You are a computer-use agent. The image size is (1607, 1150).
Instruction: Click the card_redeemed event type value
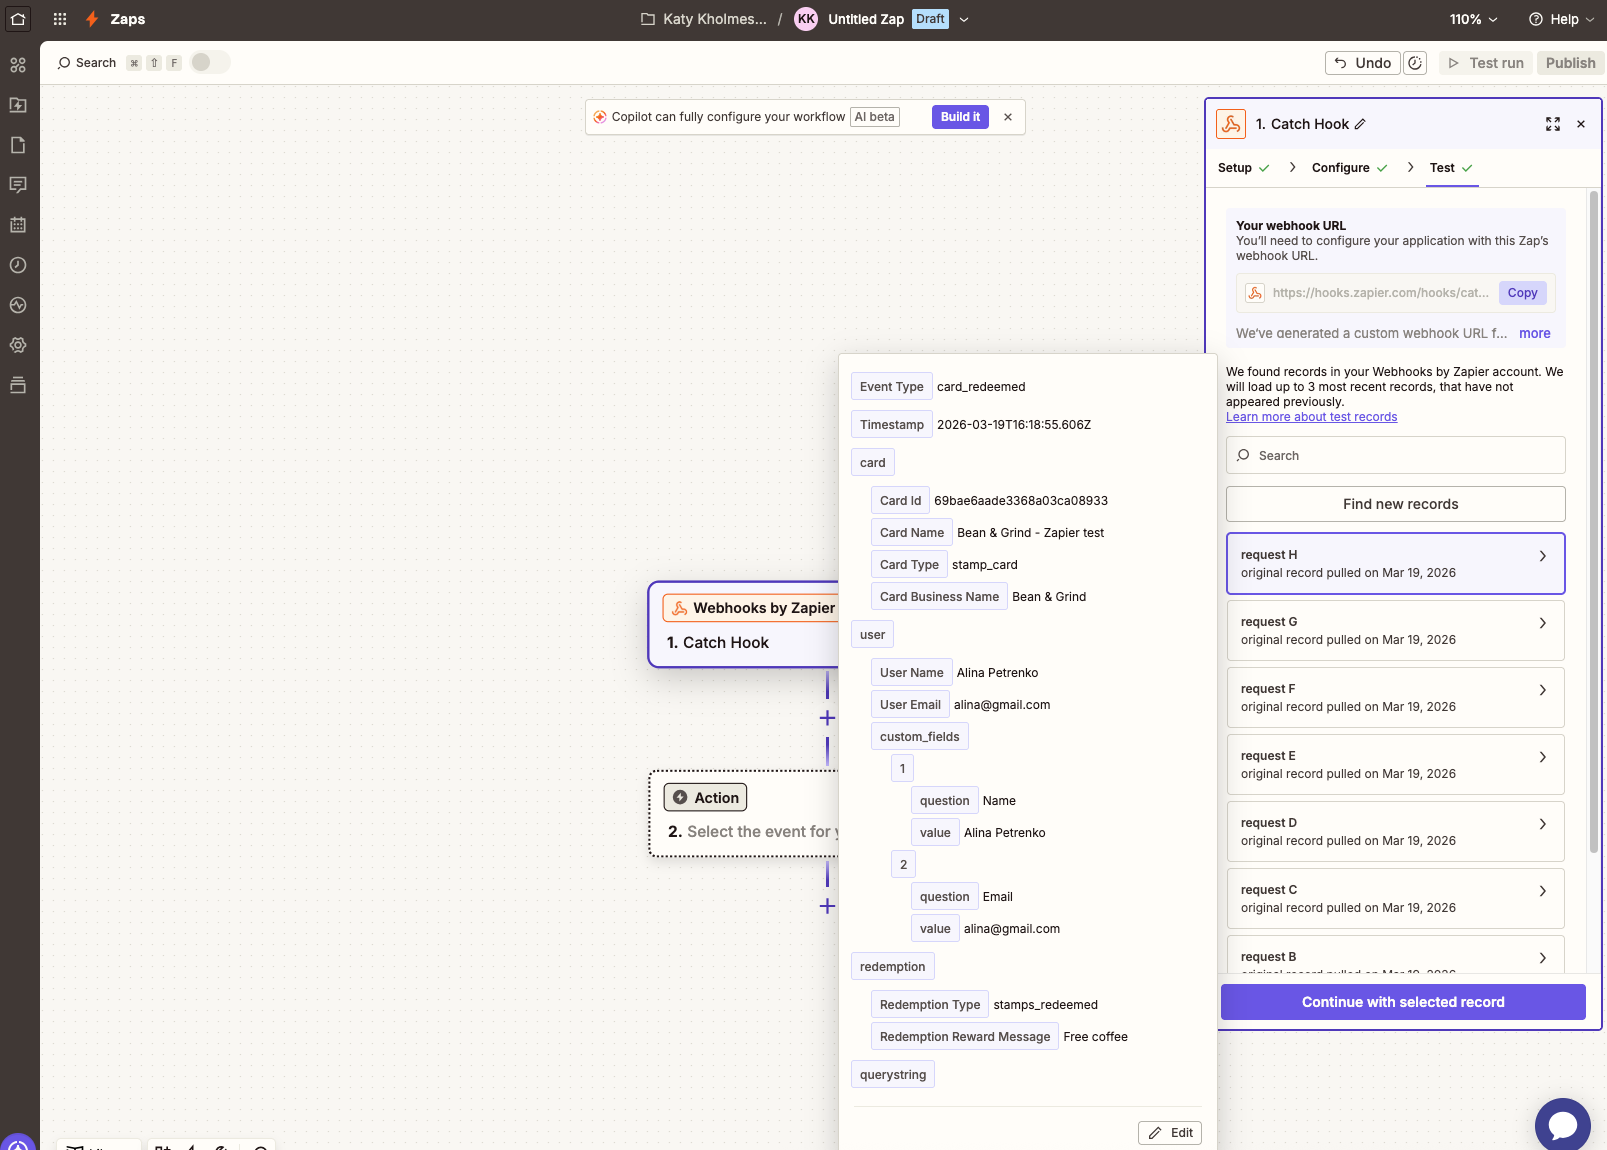click(981, 387)
